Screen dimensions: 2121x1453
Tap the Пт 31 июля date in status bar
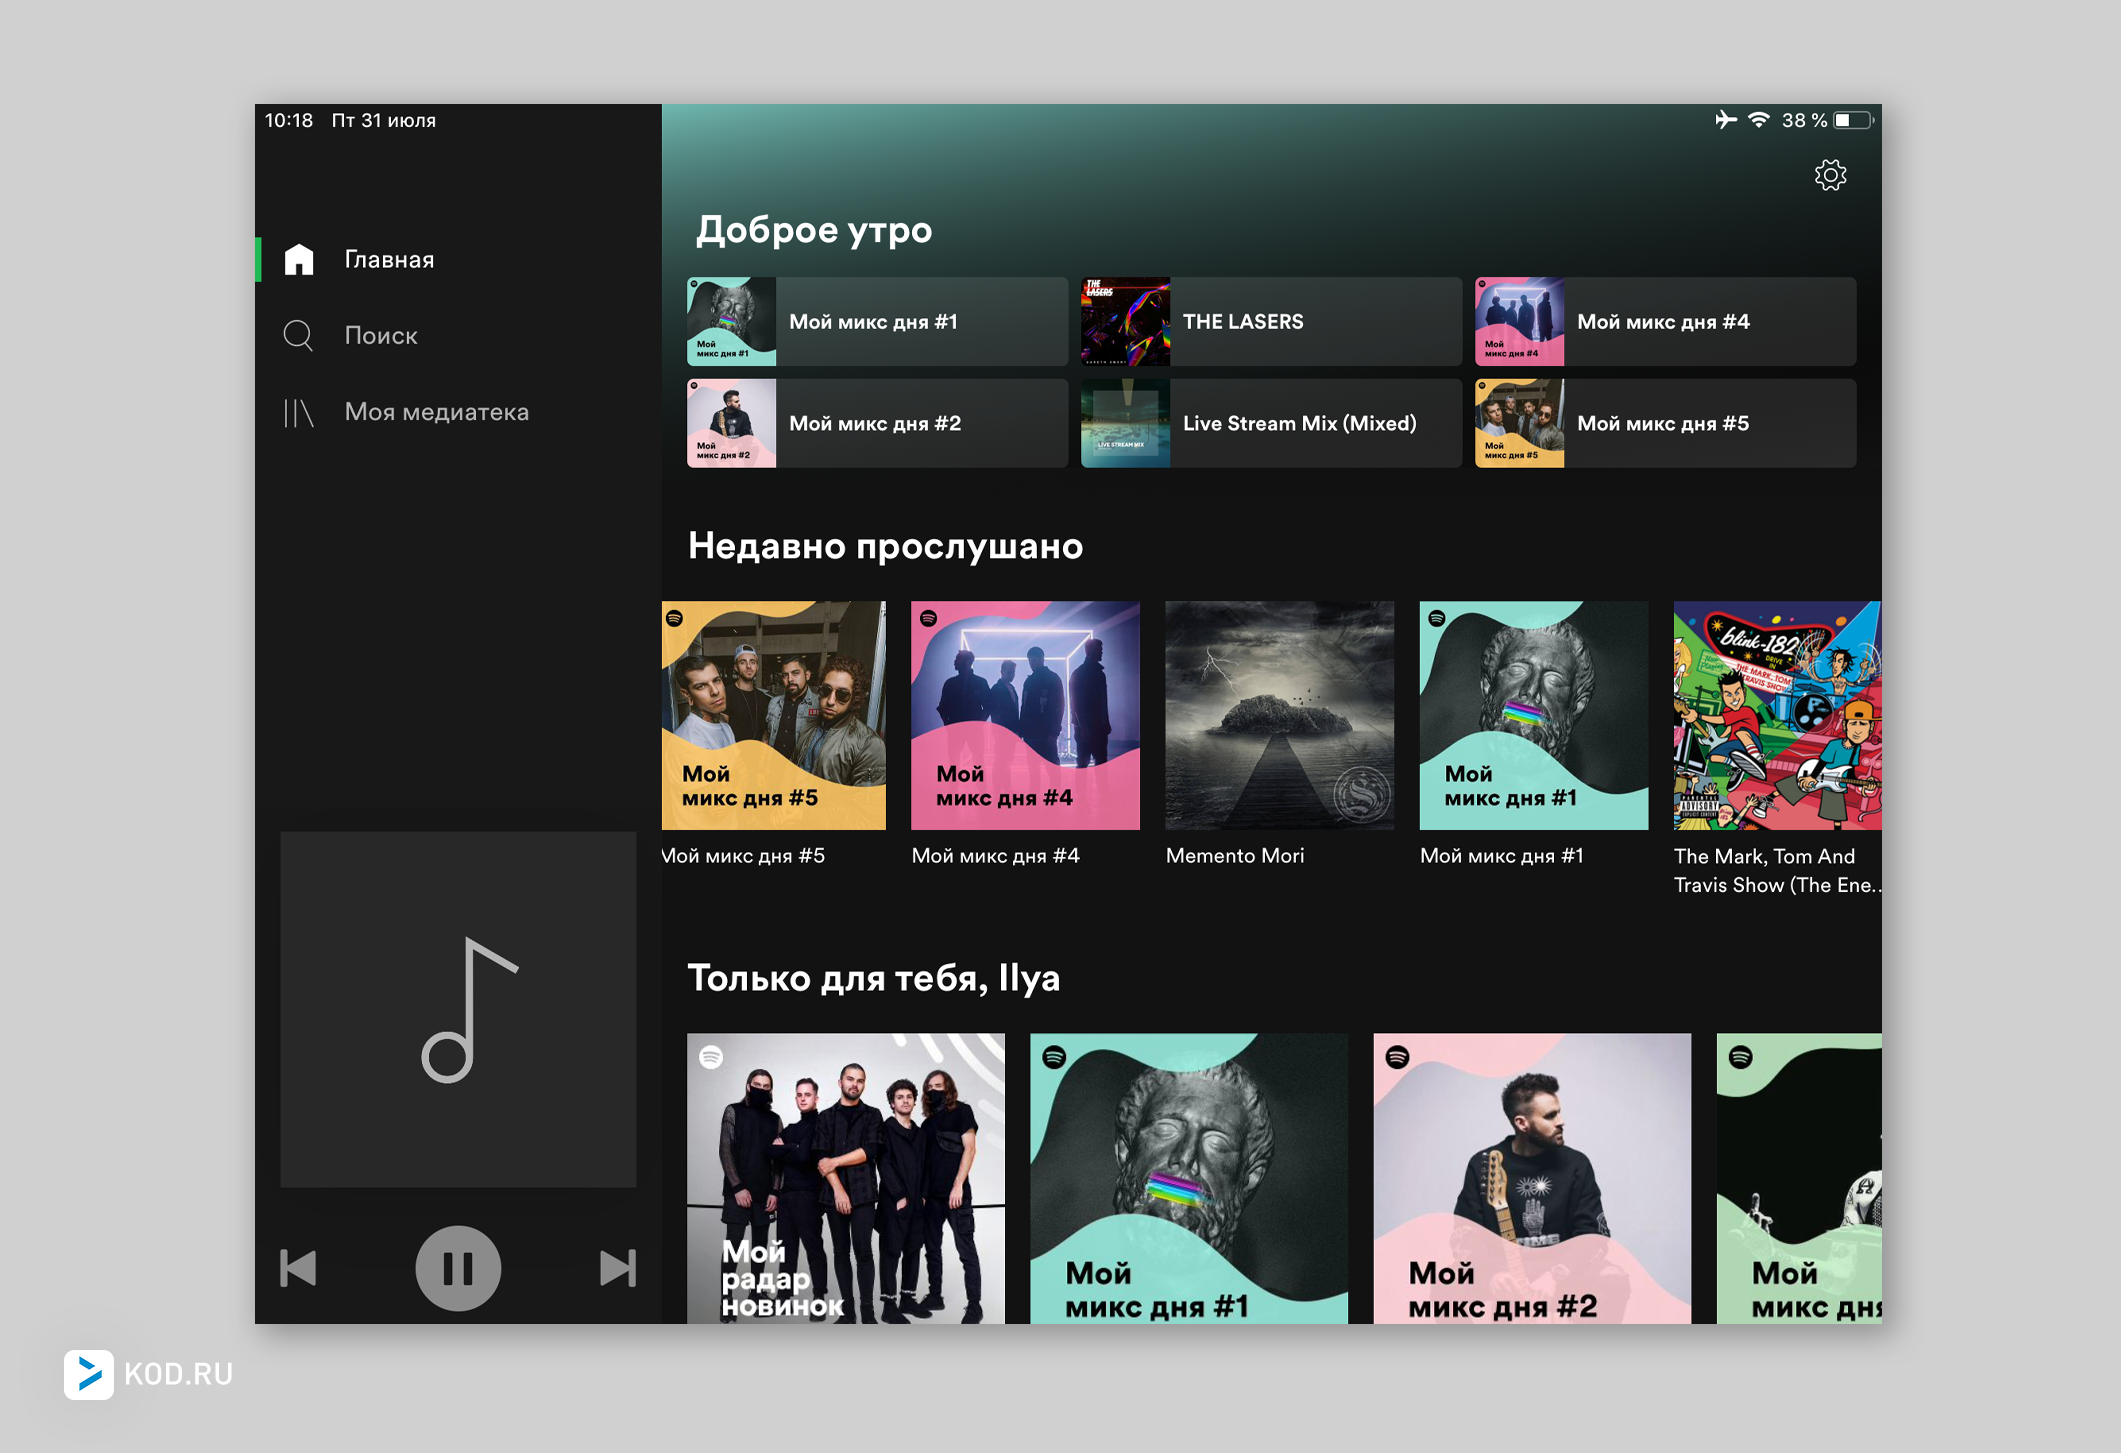point(384,120)
